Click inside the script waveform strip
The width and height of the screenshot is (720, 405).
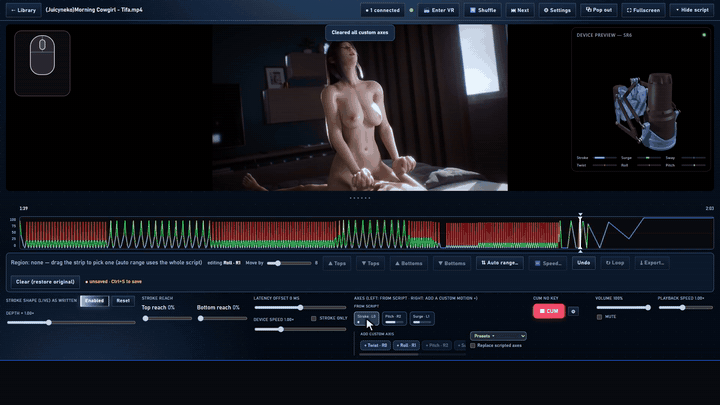(x=366, y=233)
